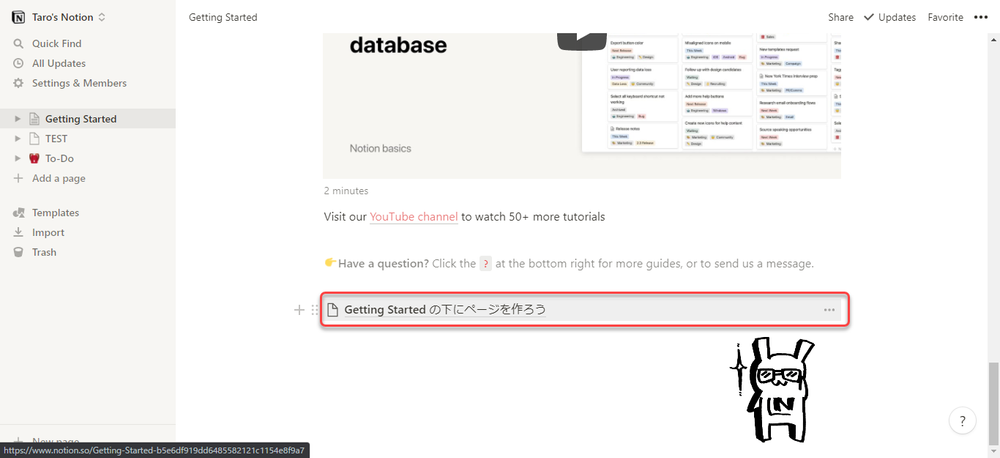
Task: Click the plus icon beside Add a page
Action: click(x=18, y=178)
